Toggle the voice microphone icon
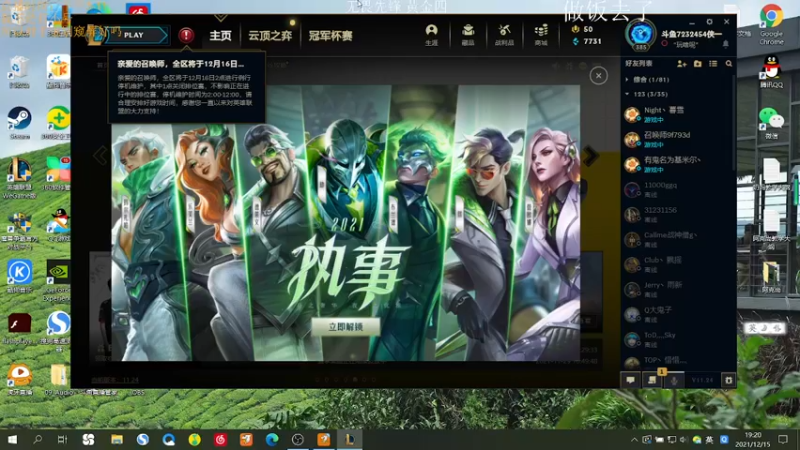The width and height of the screenshot is (800, 450). point(674,380)
